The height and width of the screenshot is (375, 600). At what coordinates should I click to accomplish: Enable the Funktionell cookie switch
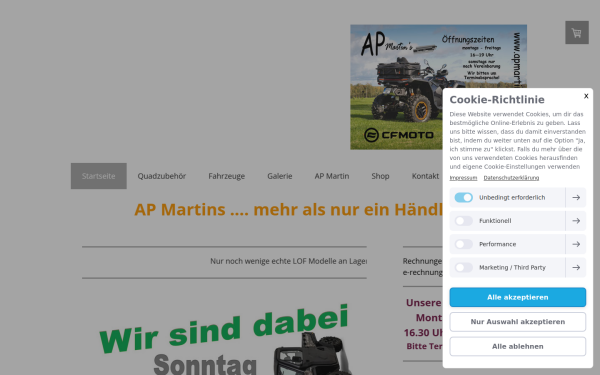pos(463,221)
